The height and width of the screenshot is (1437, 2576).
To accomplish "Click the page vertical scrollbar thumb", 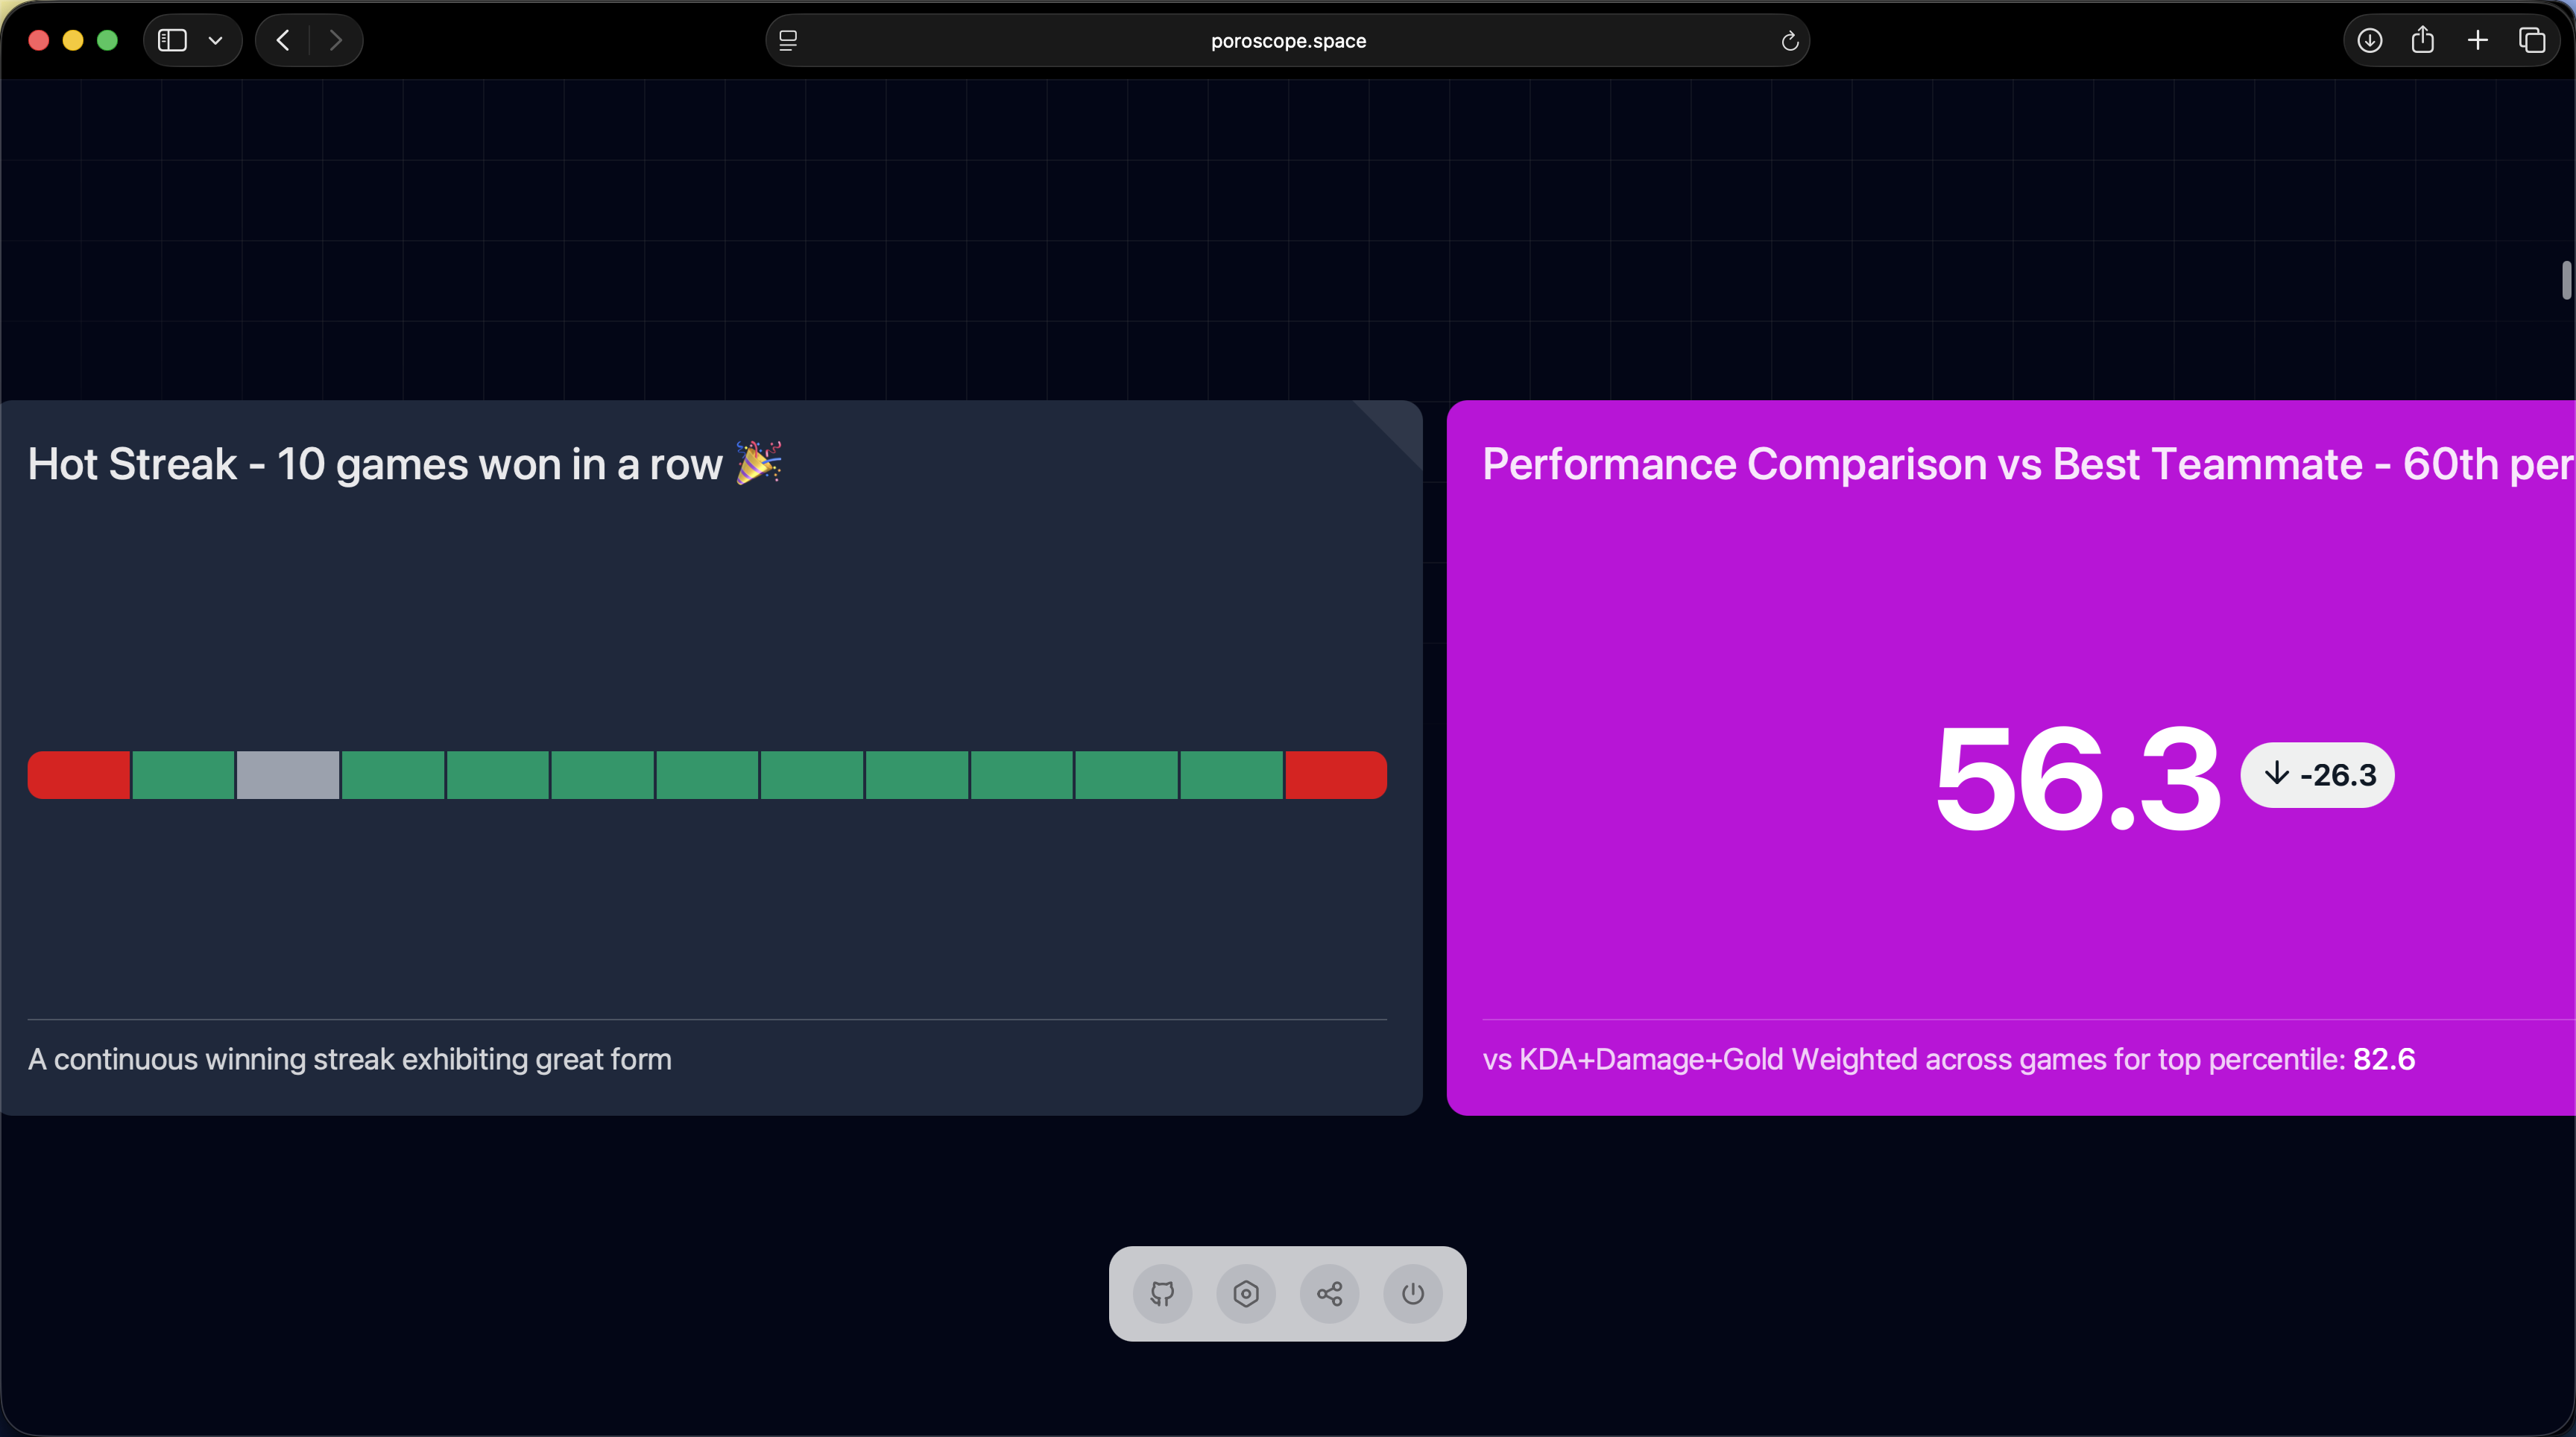I will [2566, 280].
